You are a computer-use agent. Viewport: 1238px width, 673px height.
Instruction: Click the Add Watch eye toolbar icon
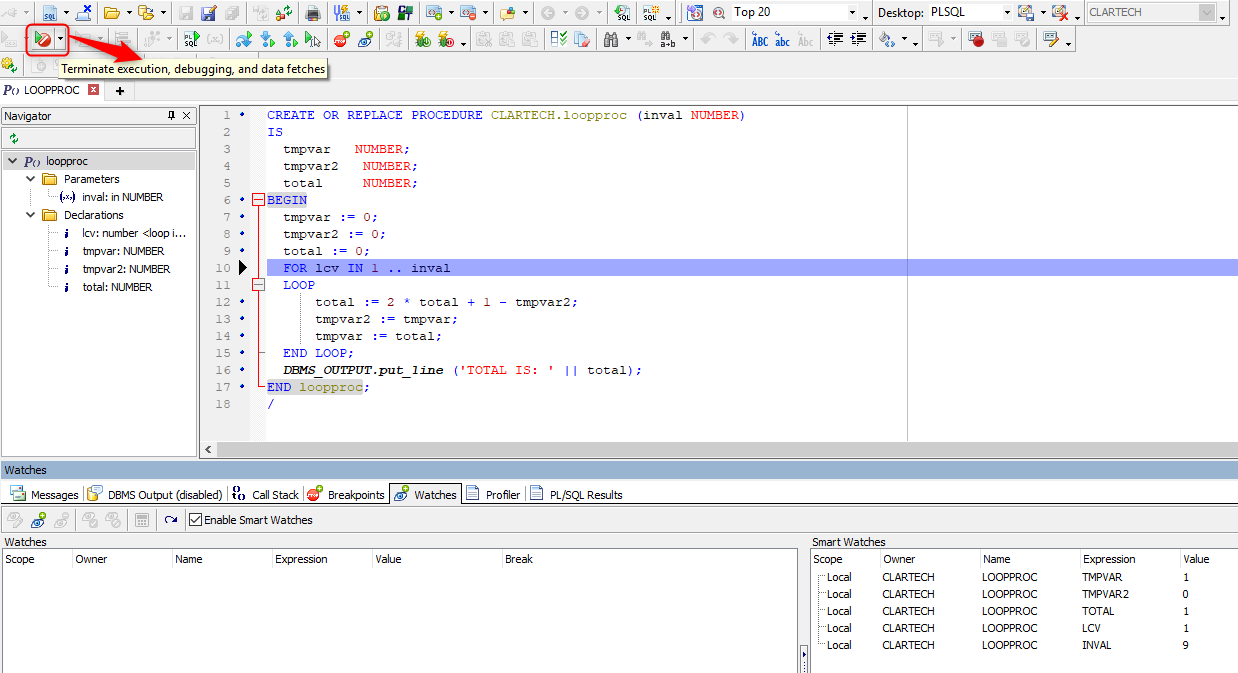click(x=365, y=40)
